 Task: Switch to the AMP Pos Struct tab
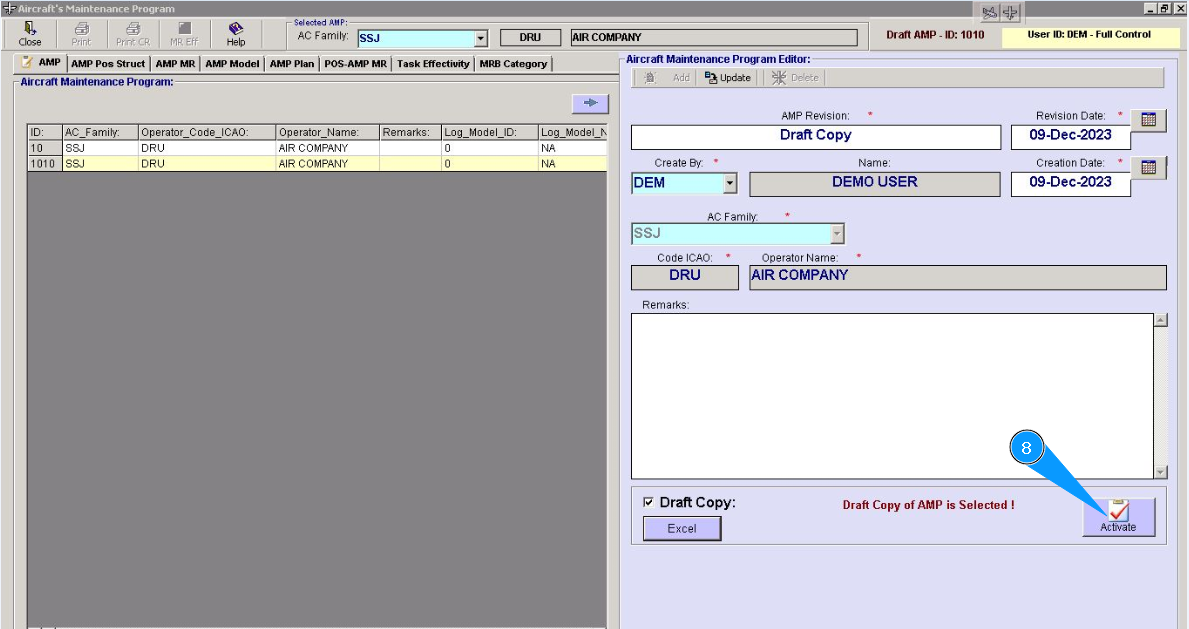tap(108, 64)
